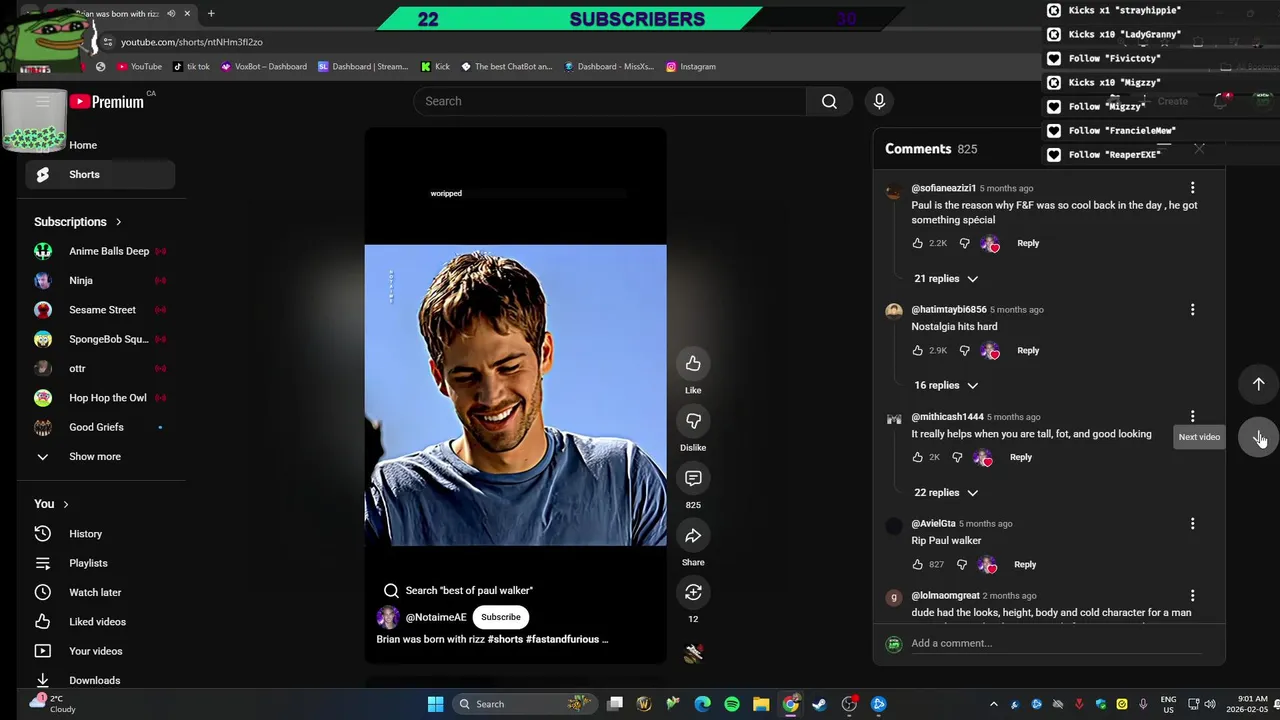Screen dimensions: 1280x720
Task: Open the remix icon showing 12
Action: click(x=693, y=592)
